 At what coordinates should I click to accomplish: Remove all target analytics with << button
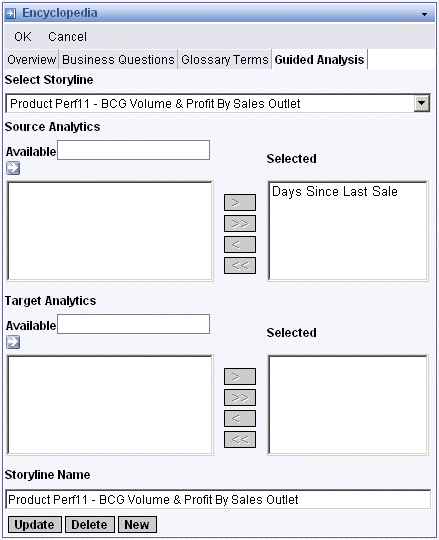240,439
